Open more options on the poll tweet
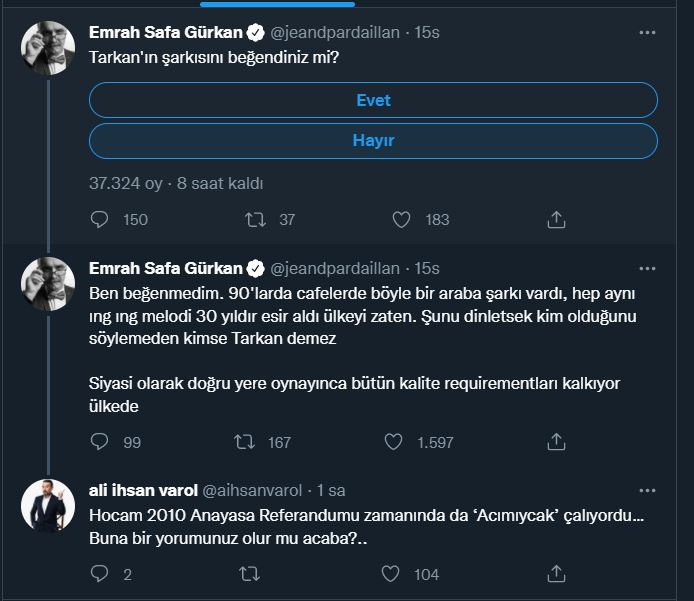The width and height of the screenshot is (694, 601). click(648, 33)
